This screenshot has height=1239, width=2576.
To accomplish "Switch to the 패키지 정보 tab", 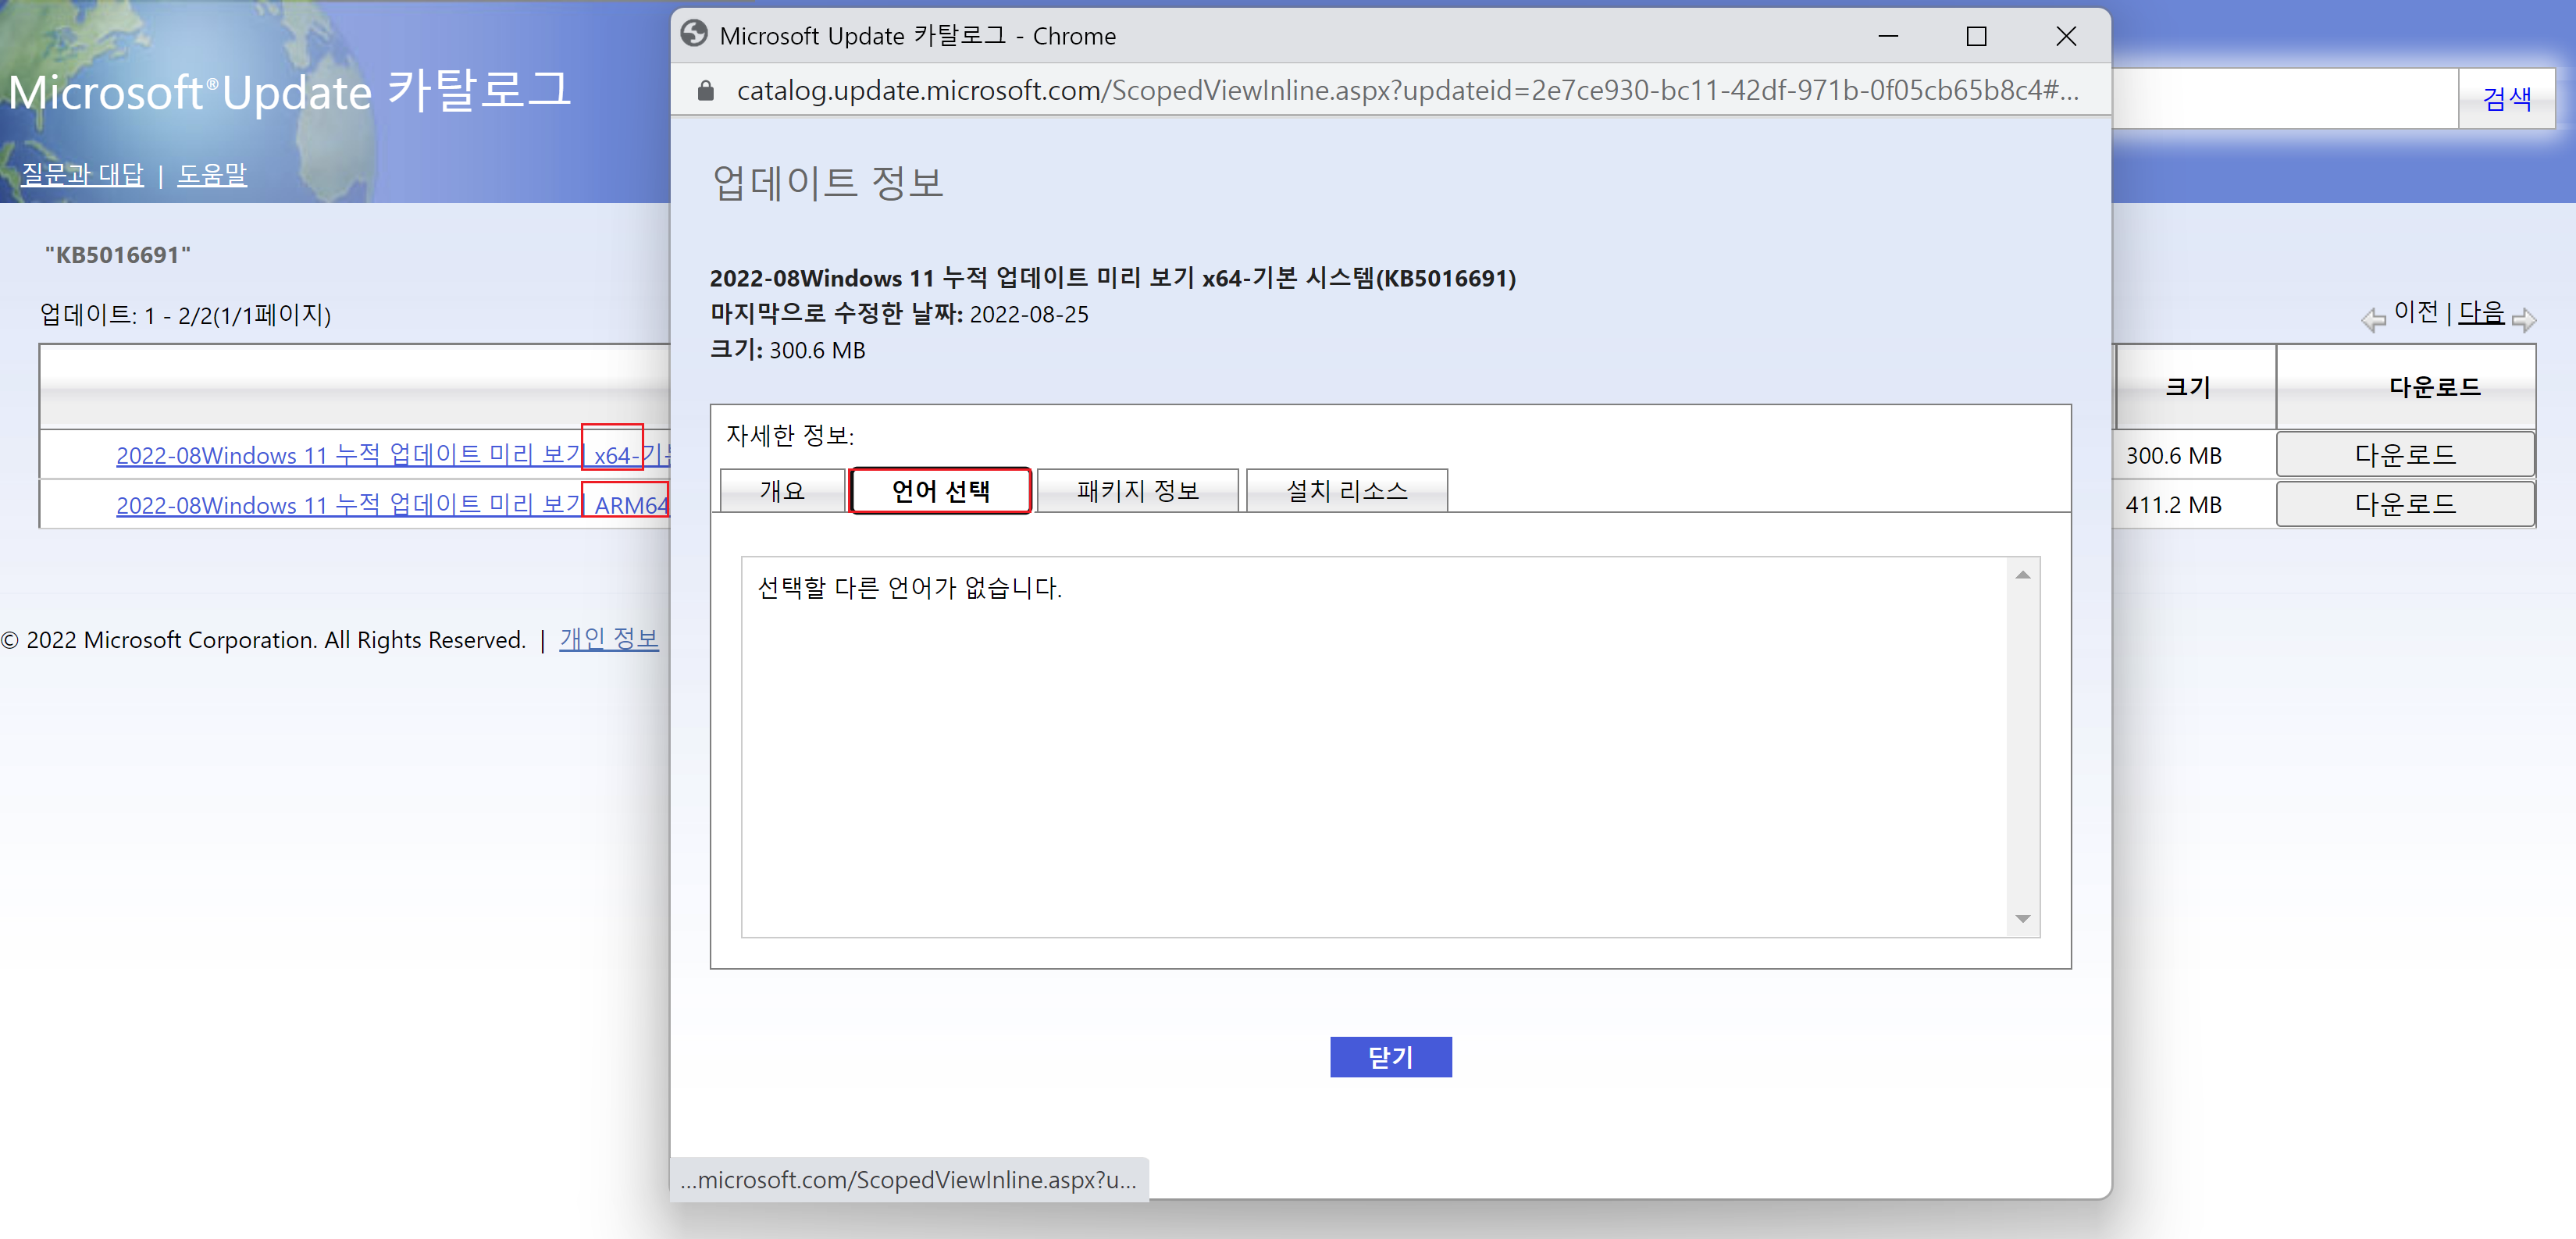I will pos(1137,491).
